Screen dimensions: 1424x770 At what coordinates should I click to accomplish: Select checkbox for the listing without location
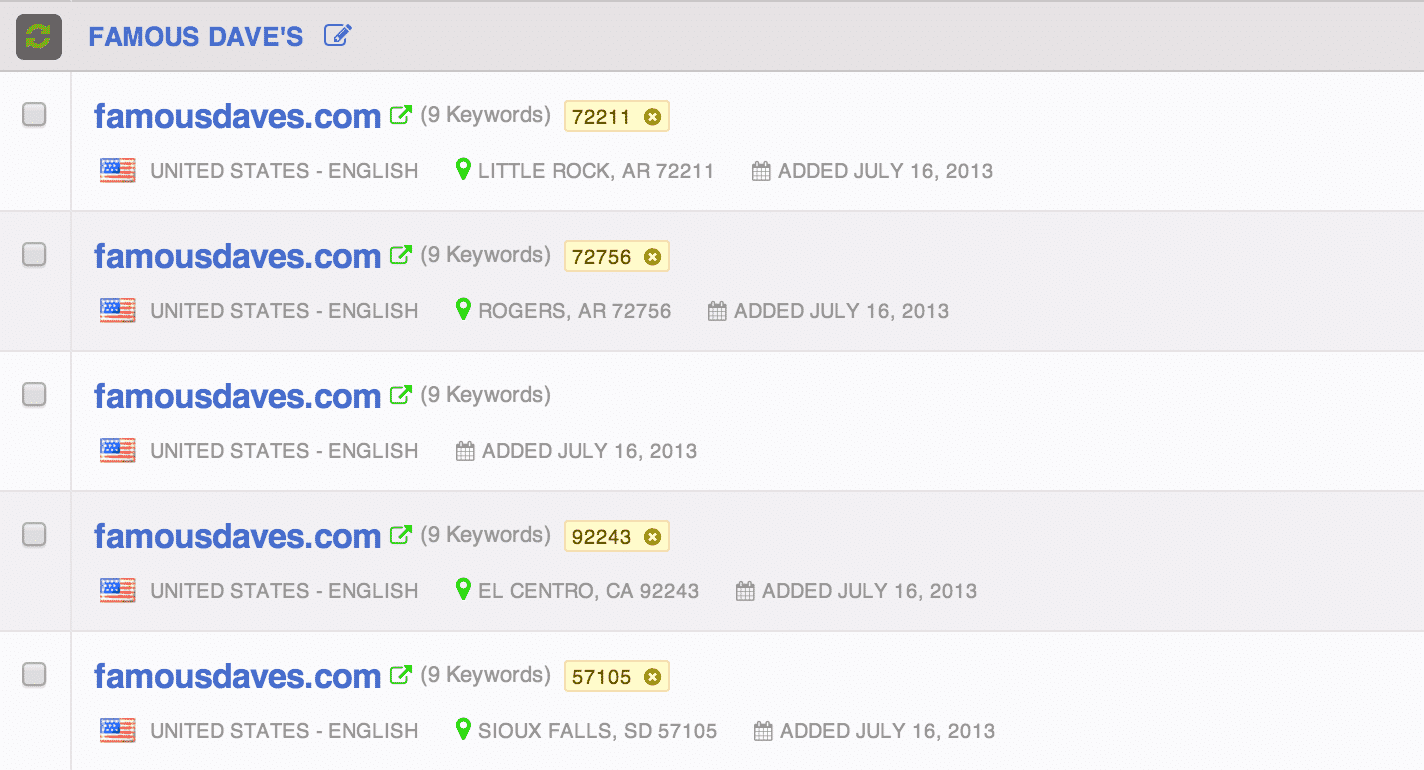pyautogui.click(x=34, y=395)
